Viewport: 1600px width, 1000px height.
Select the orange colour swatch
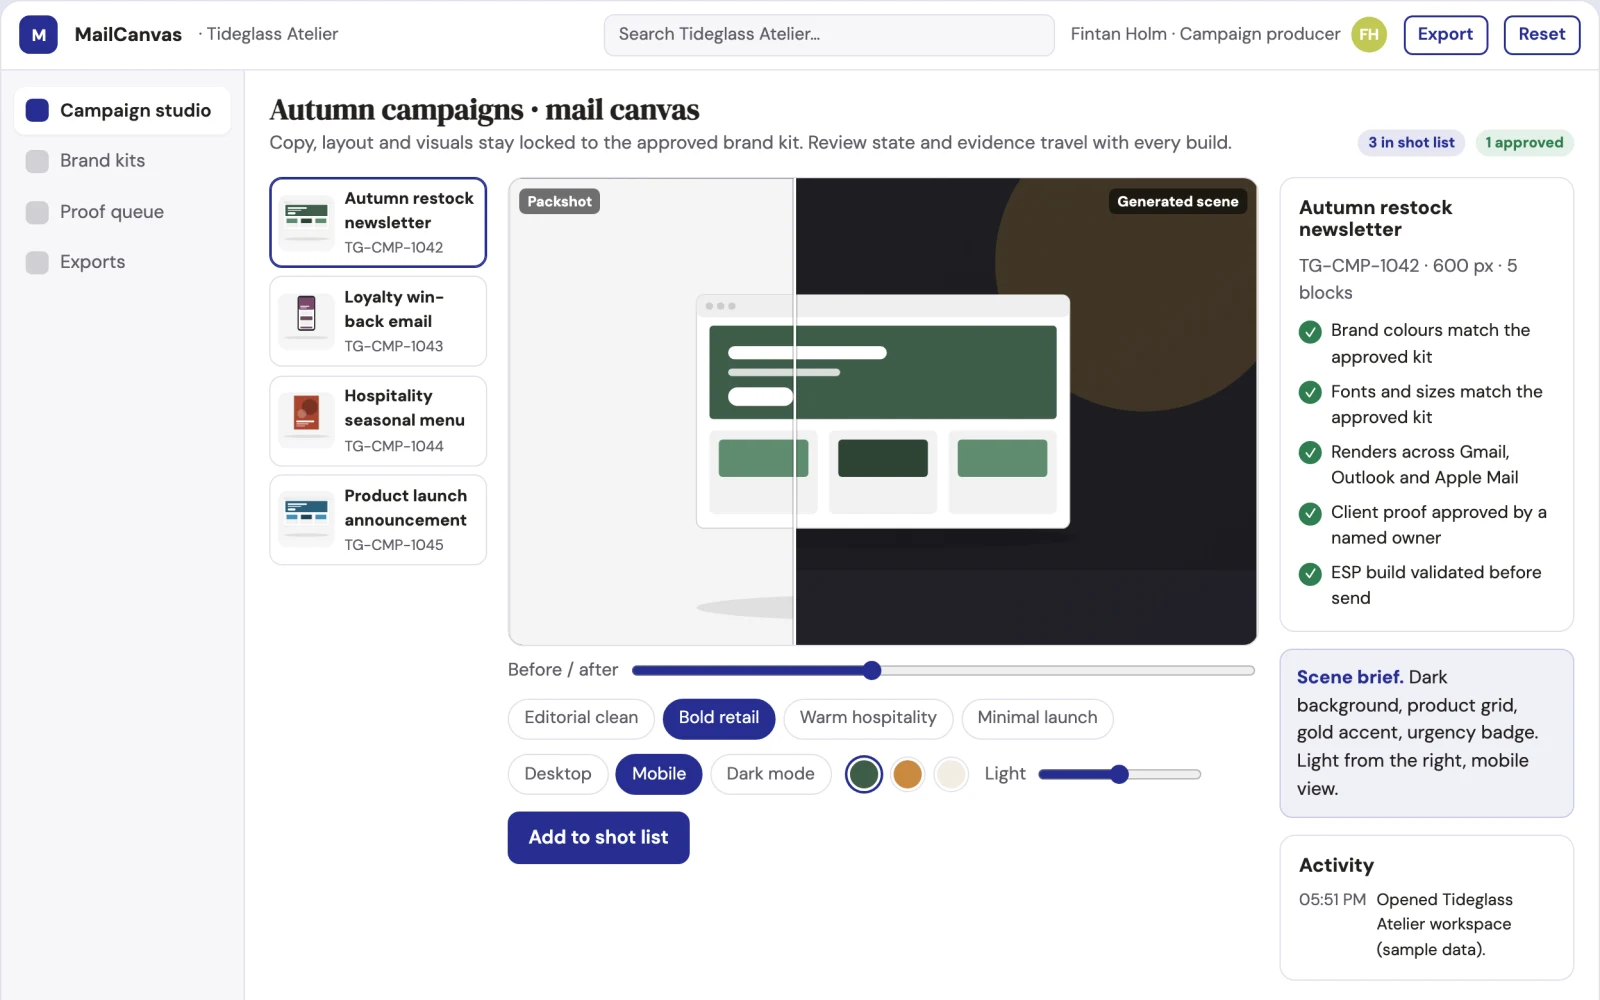click(x=908, y=774)
